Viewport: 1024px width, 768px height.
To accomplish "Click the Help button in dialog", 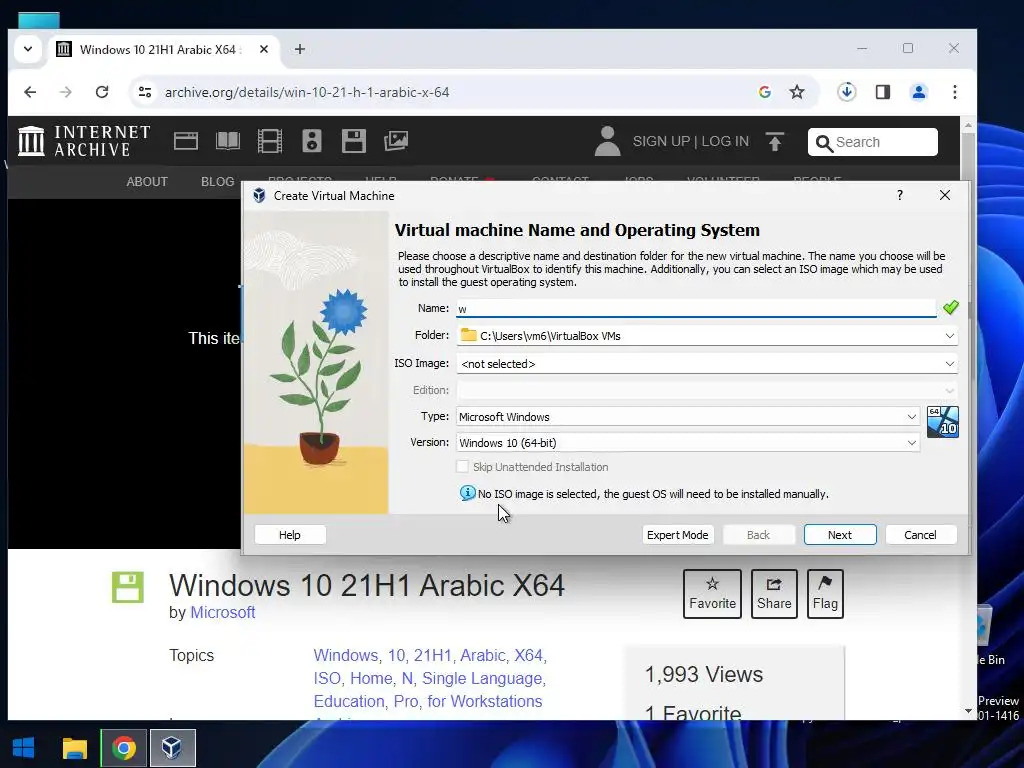I will pos(290,535).
